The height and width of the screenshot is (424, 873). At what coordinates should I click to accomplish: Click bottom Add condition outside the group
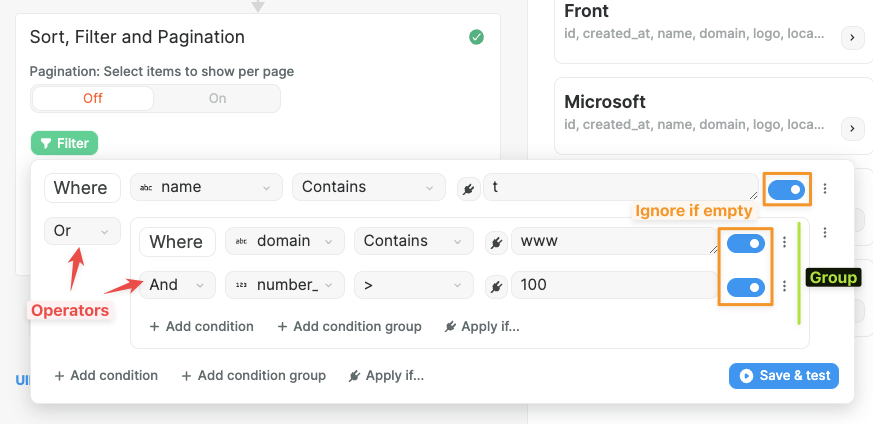click(106, 376)
